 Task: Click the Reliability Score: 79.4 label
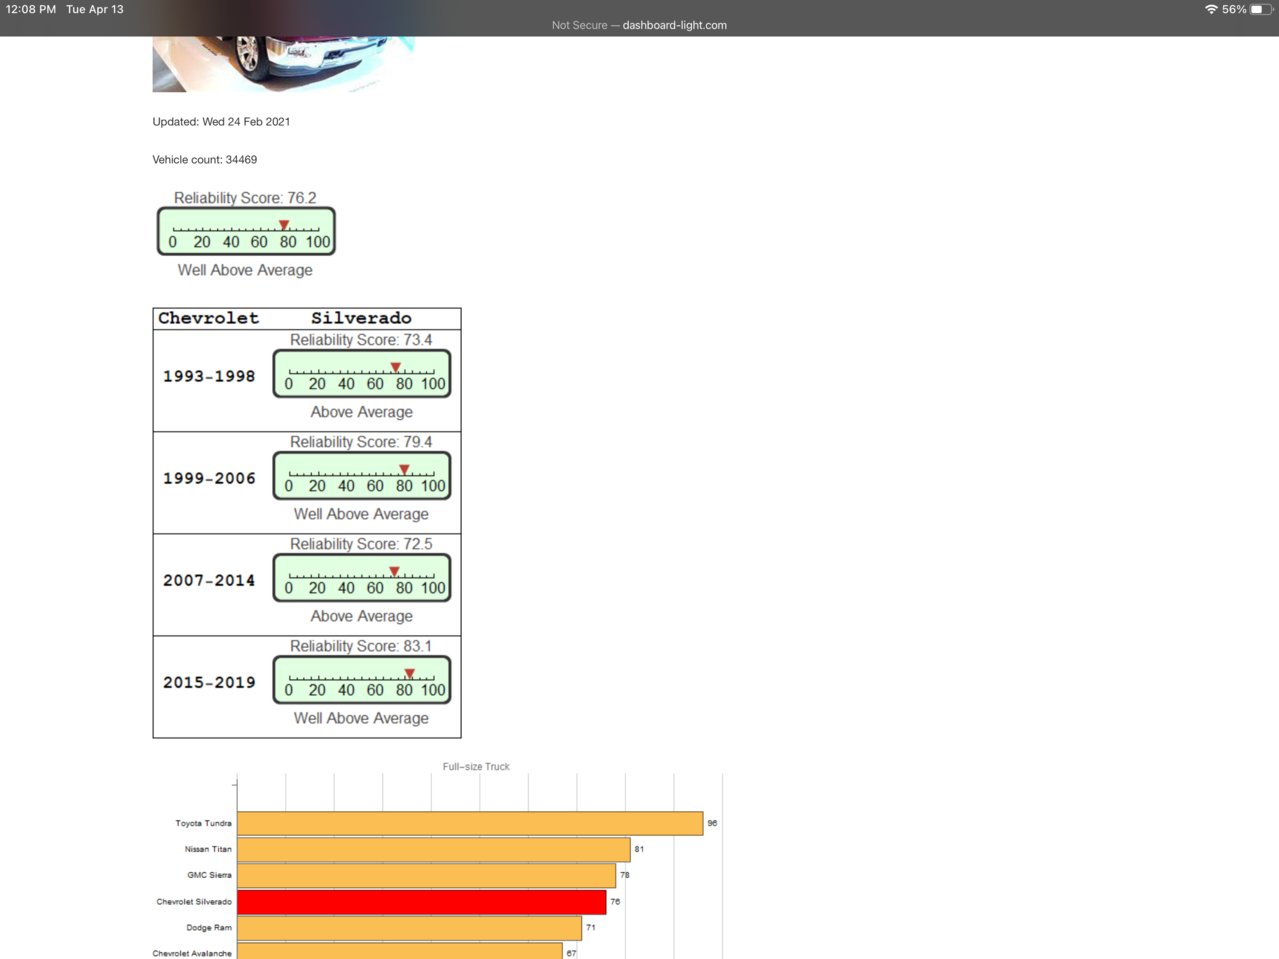coord(361,442)
